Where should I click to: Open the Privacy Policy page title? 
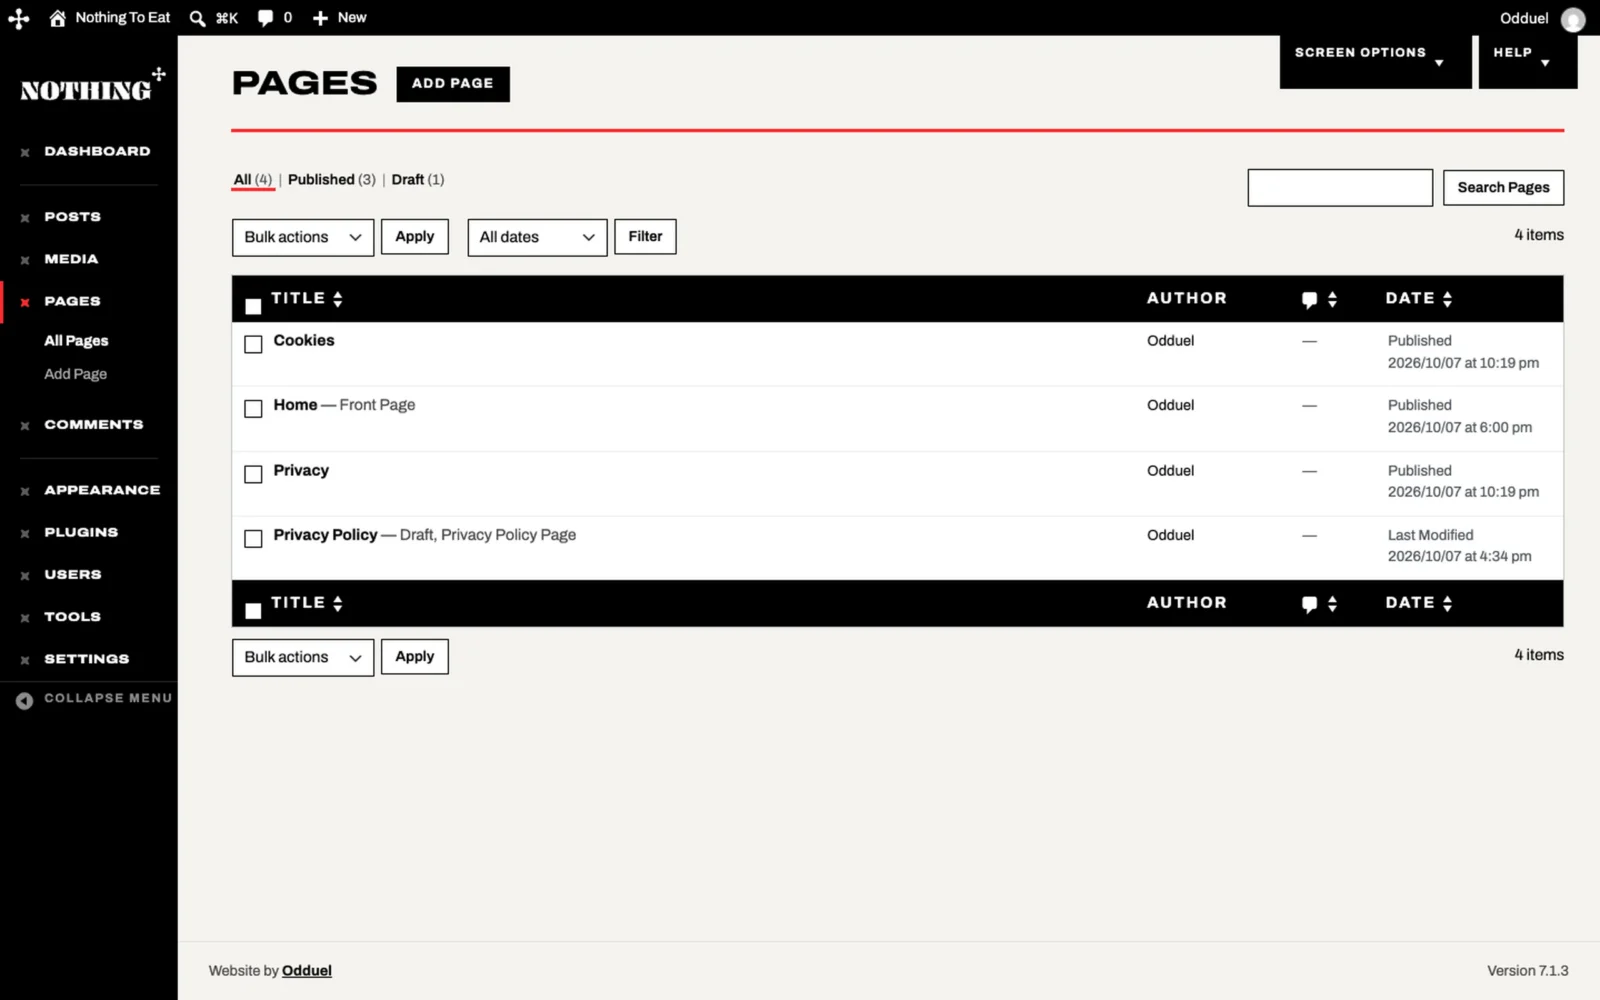click(326, 535)
